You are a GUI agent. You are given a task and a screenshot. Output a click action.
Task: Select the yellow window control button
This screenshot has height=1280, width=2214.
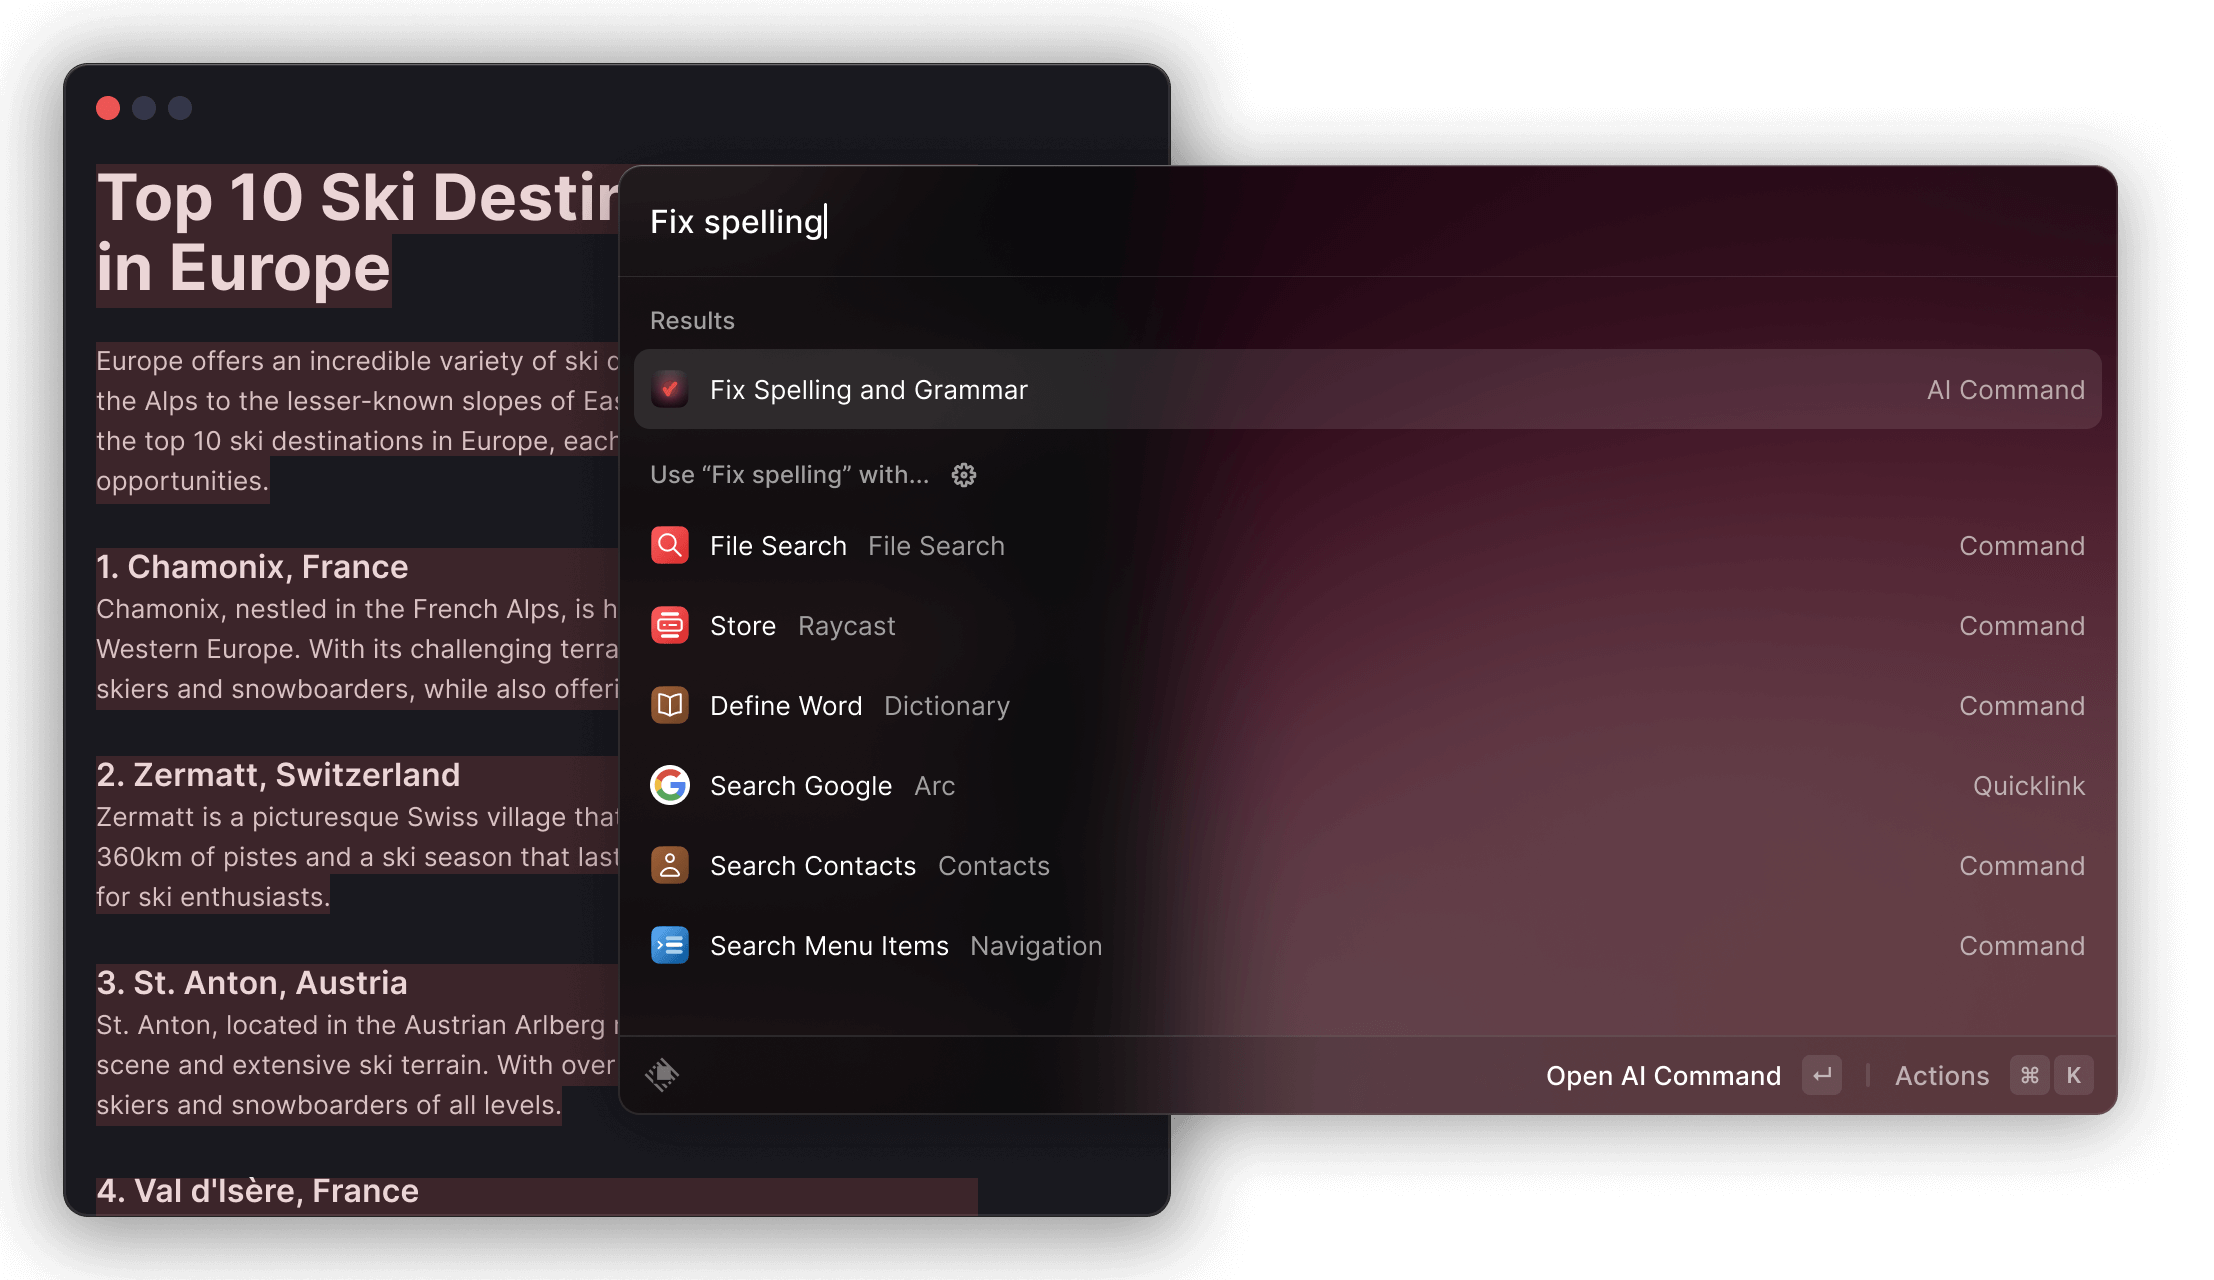point(143,107)
